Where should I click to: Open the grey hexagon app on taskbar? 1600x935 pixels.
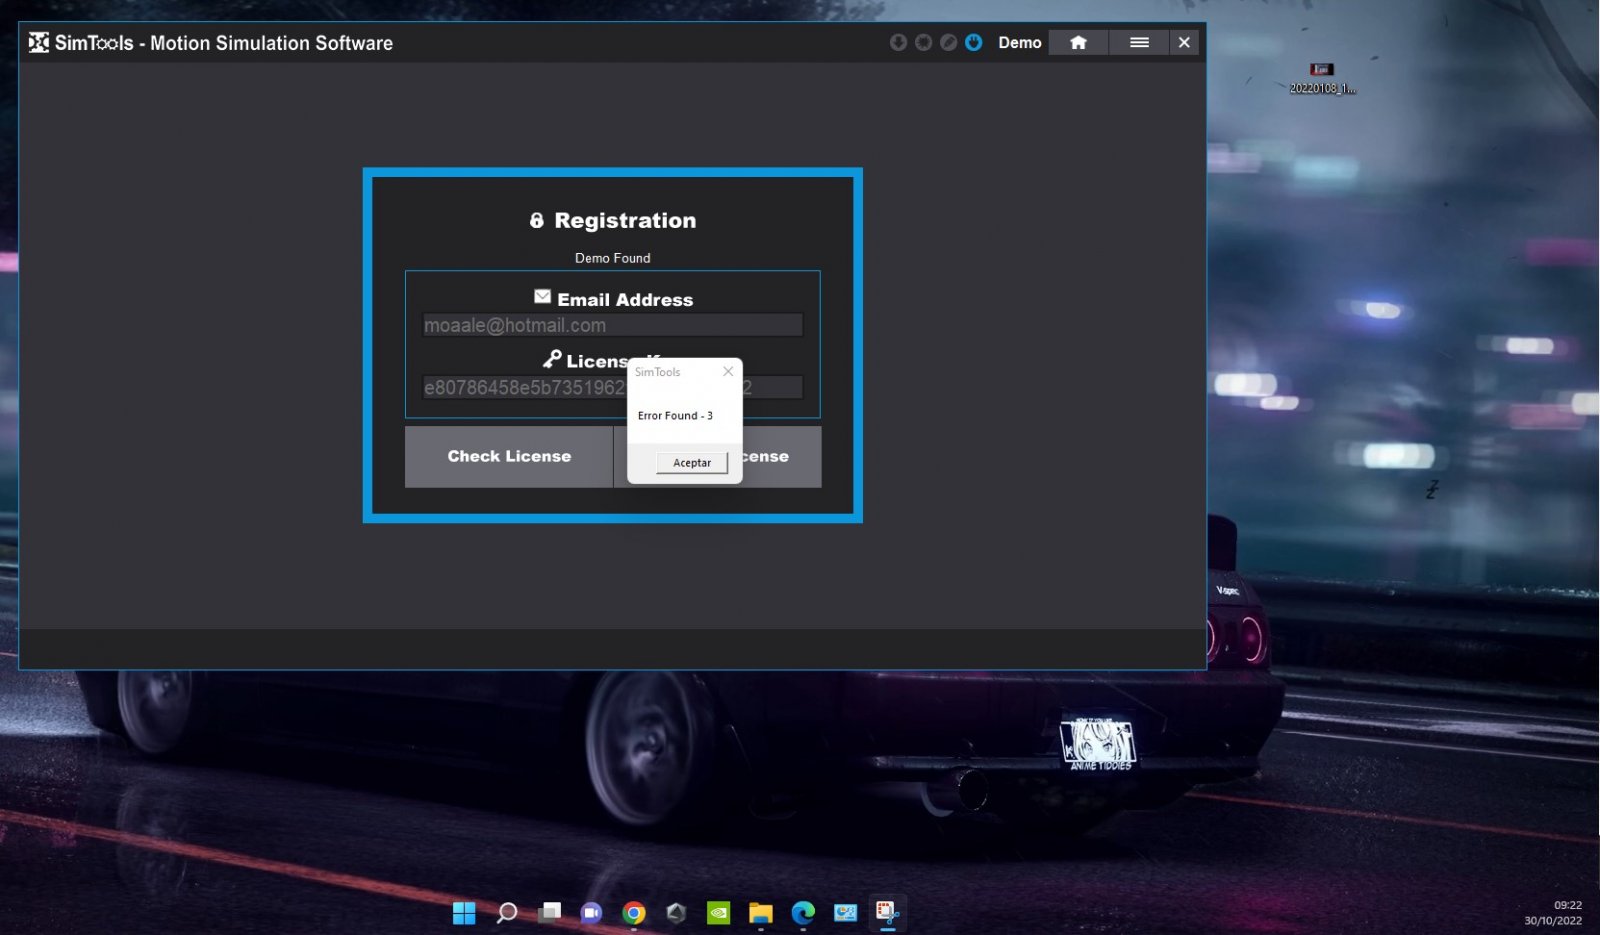(676, 912)
